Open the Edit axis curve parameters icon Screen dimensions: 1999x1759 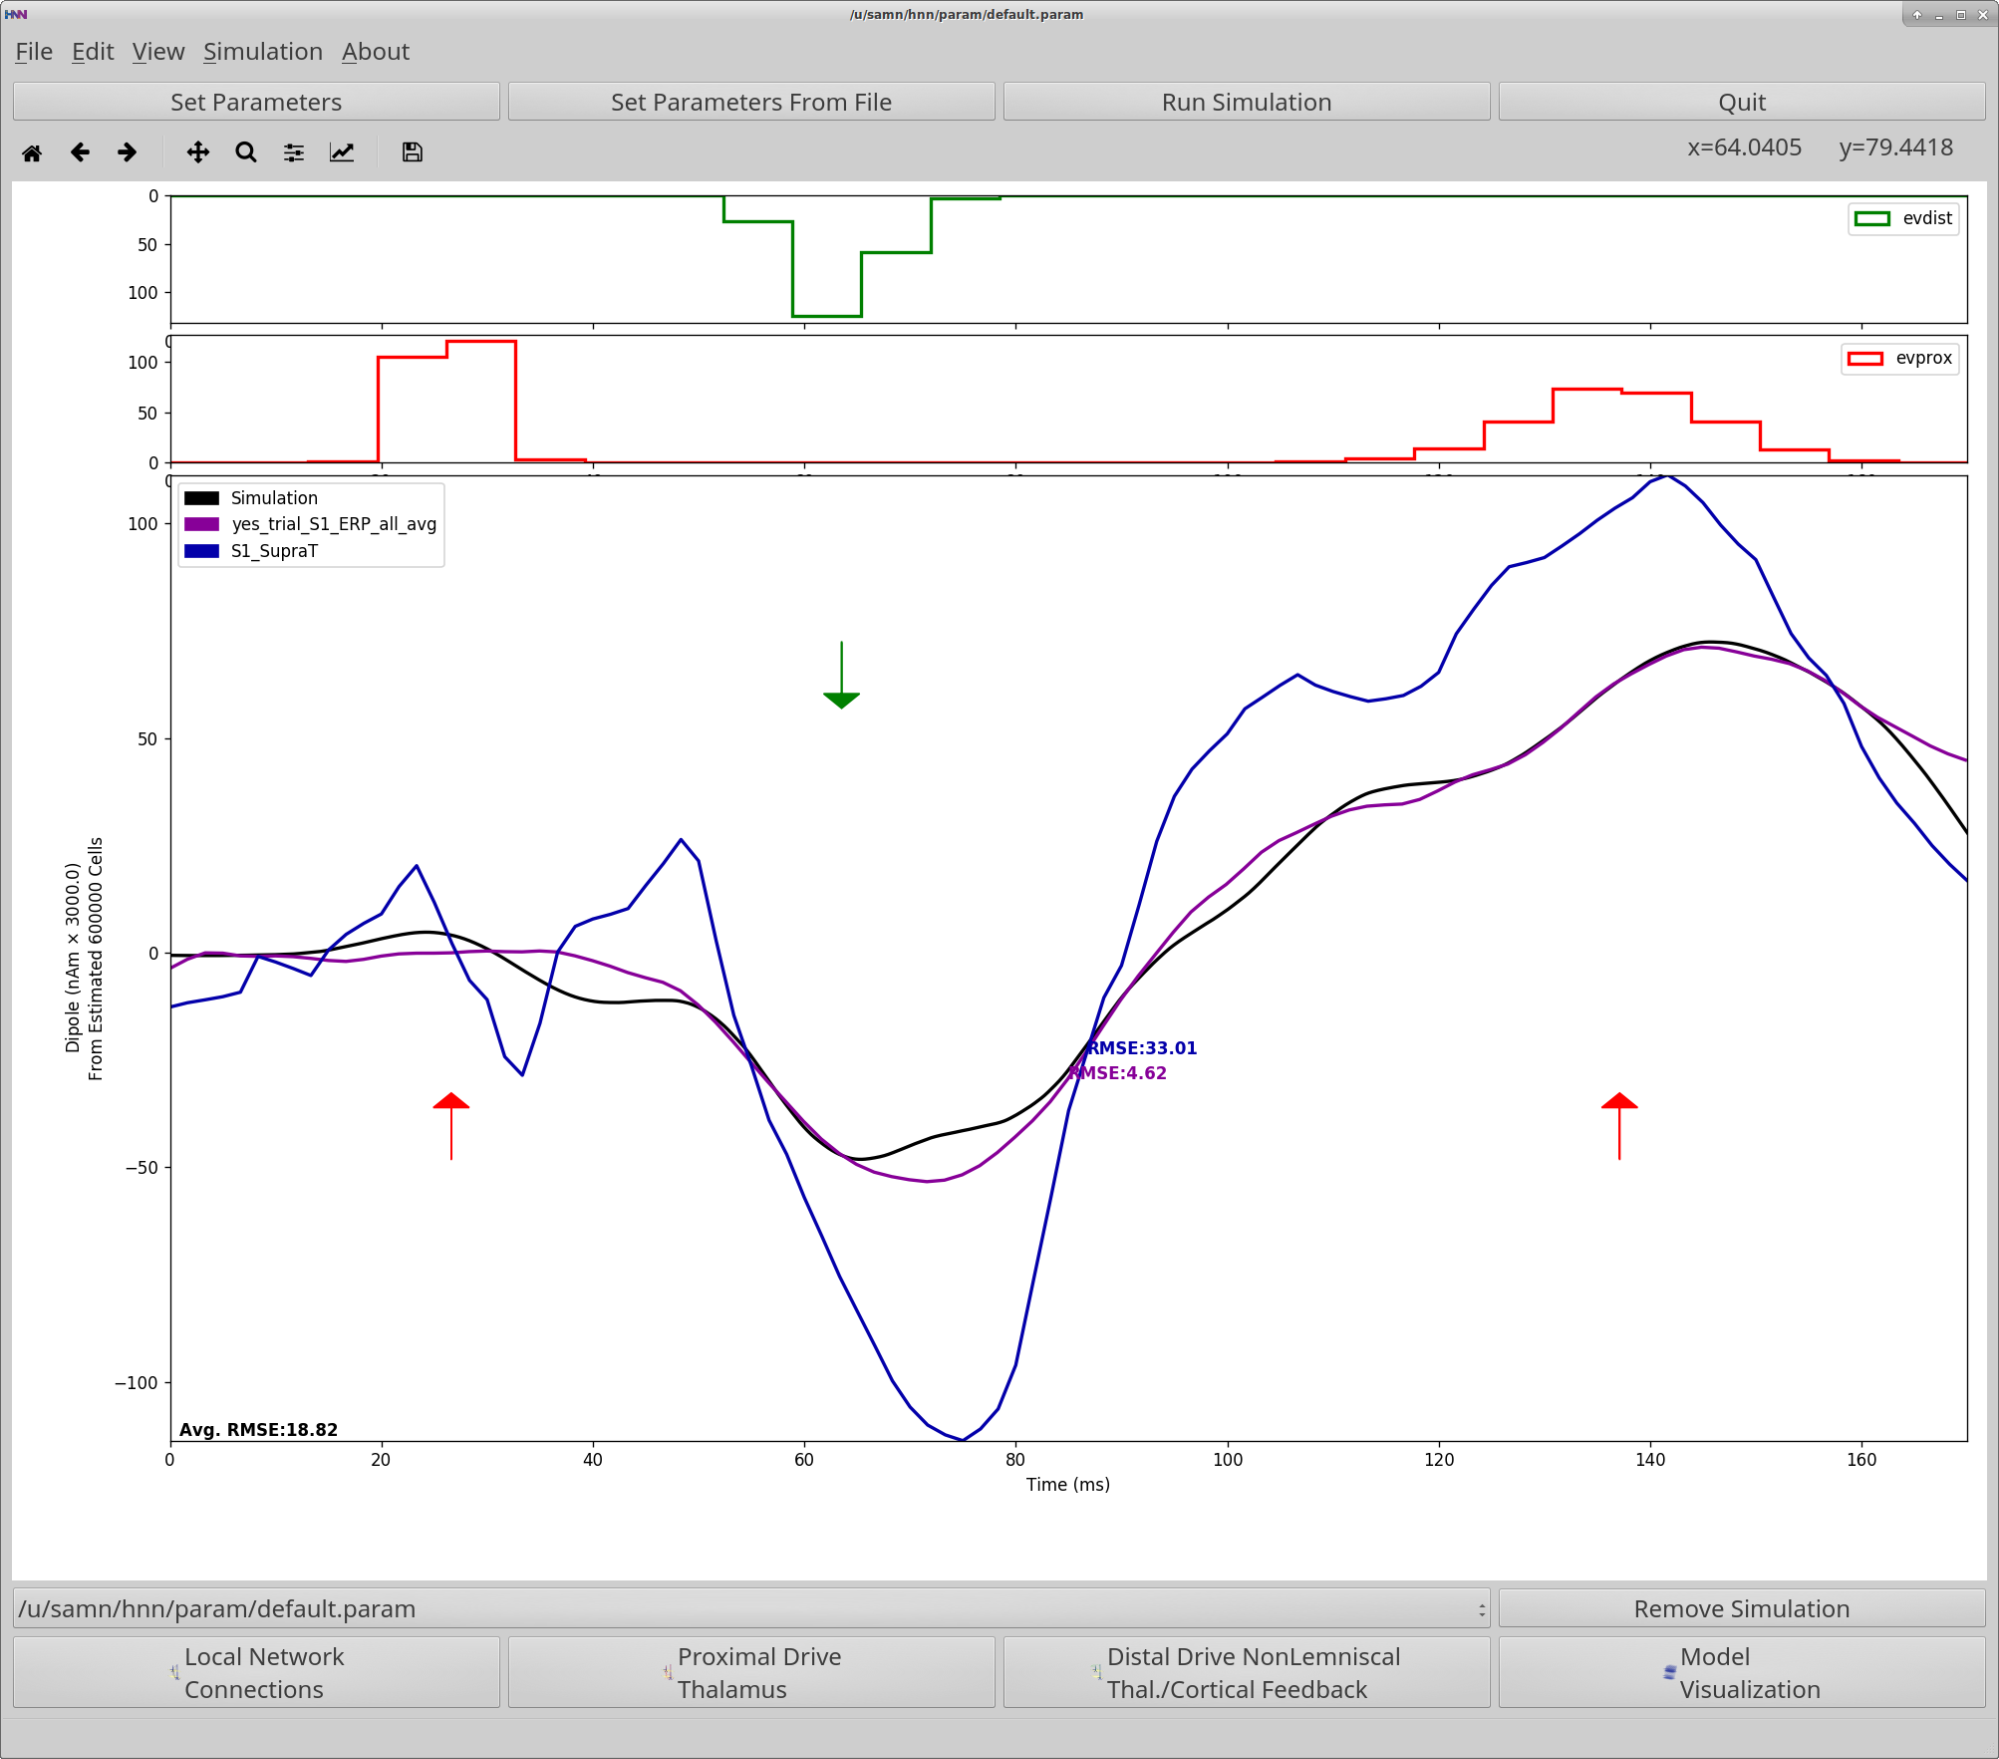pyautogui.click(x=342, y=153)
